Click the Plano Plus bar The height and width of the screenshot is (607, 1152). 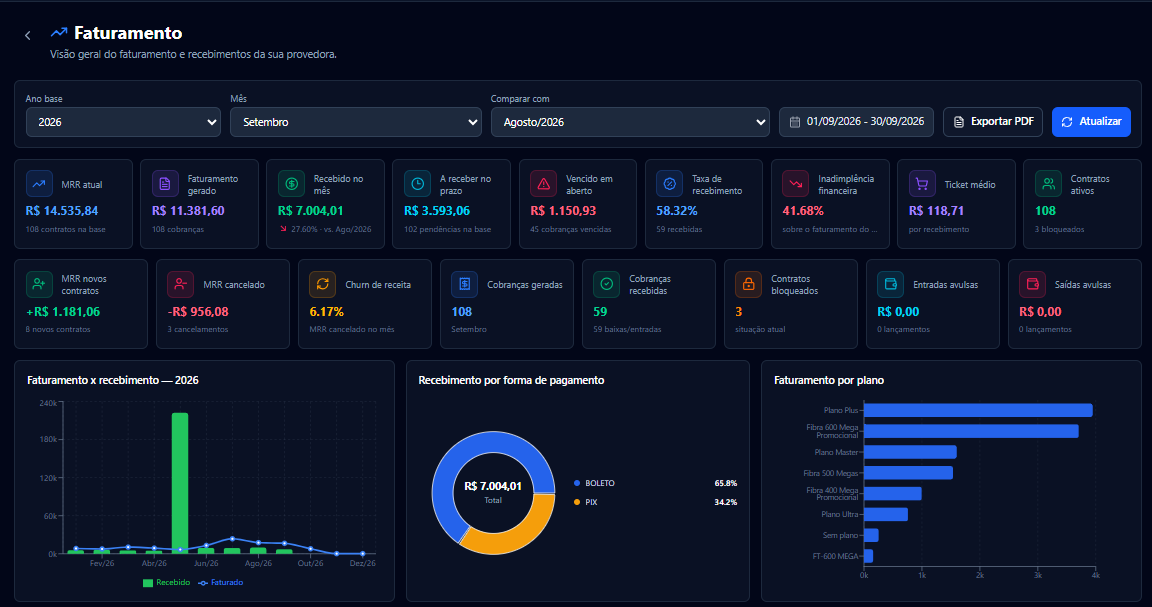978,410
